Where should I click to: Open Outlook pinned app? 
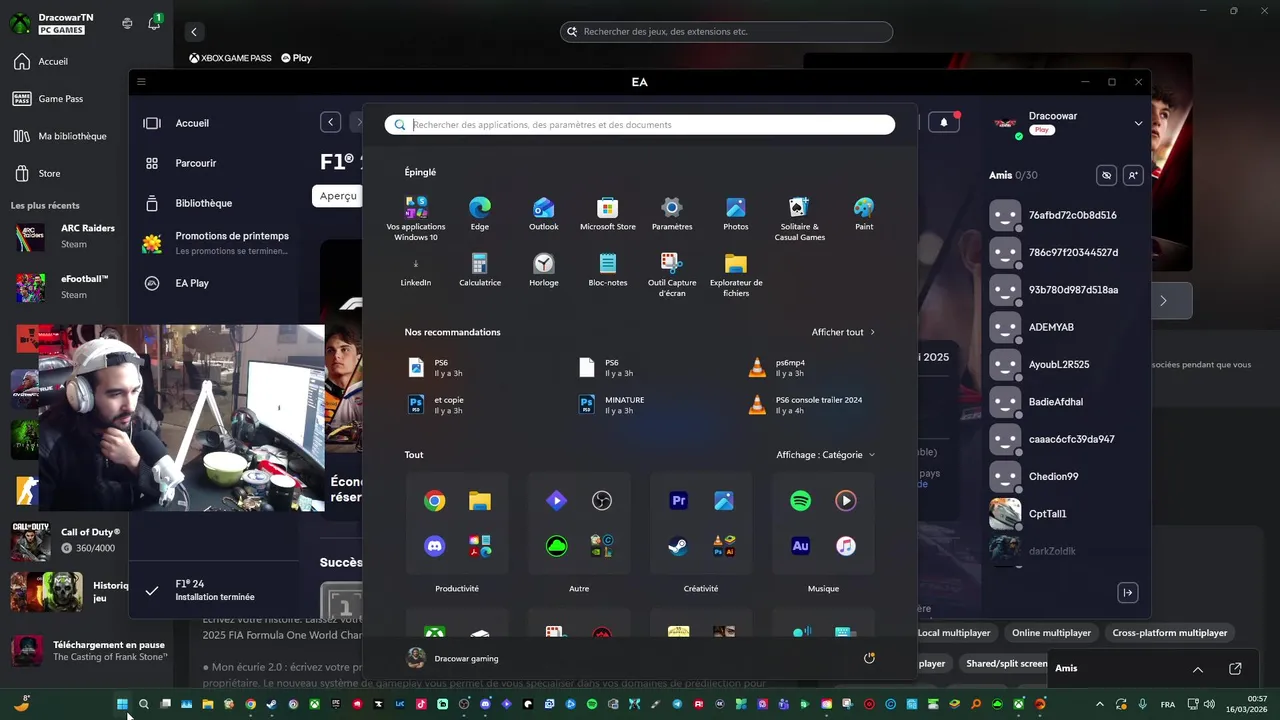544,214
